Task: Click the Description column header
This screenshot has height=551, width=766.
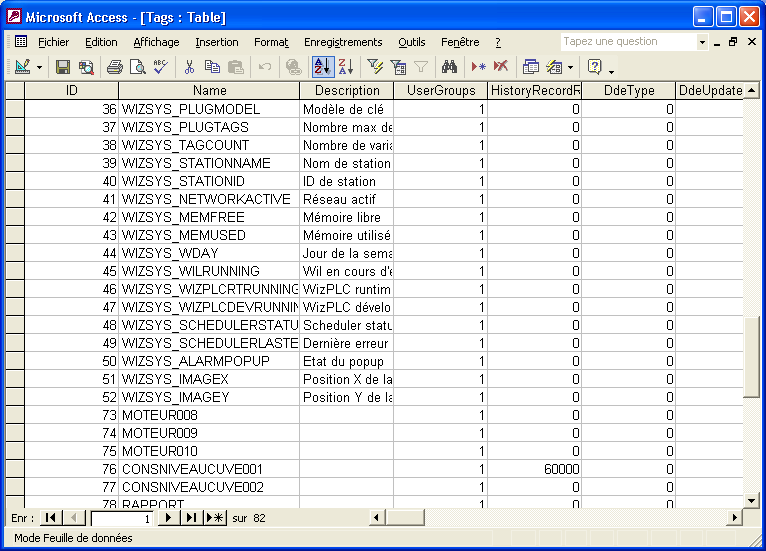Action: (x=347, y=91)
